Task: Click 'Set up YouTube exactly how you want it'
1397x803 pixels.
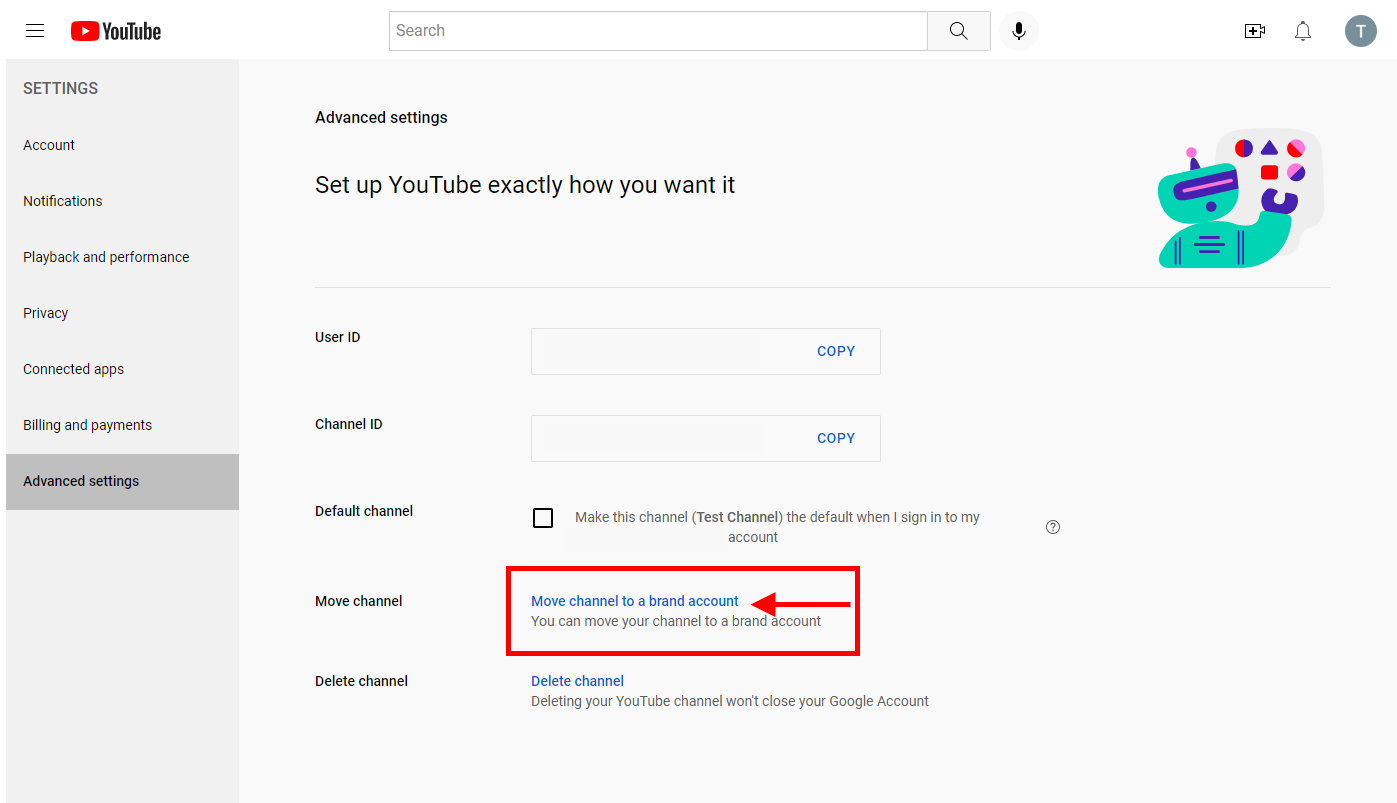Action: click(525, 185)
